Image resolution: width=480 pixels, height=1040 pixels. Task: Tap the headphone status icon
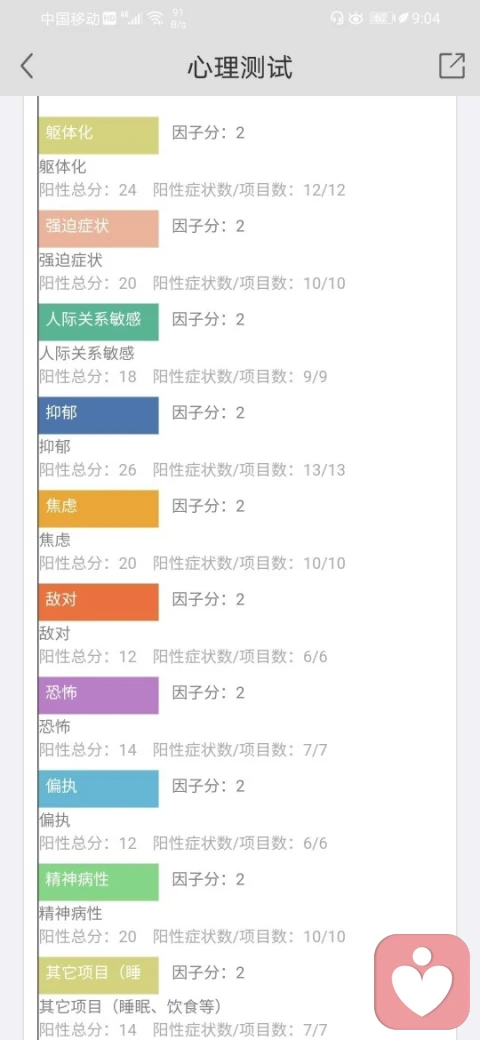click(x=337, y=18)
